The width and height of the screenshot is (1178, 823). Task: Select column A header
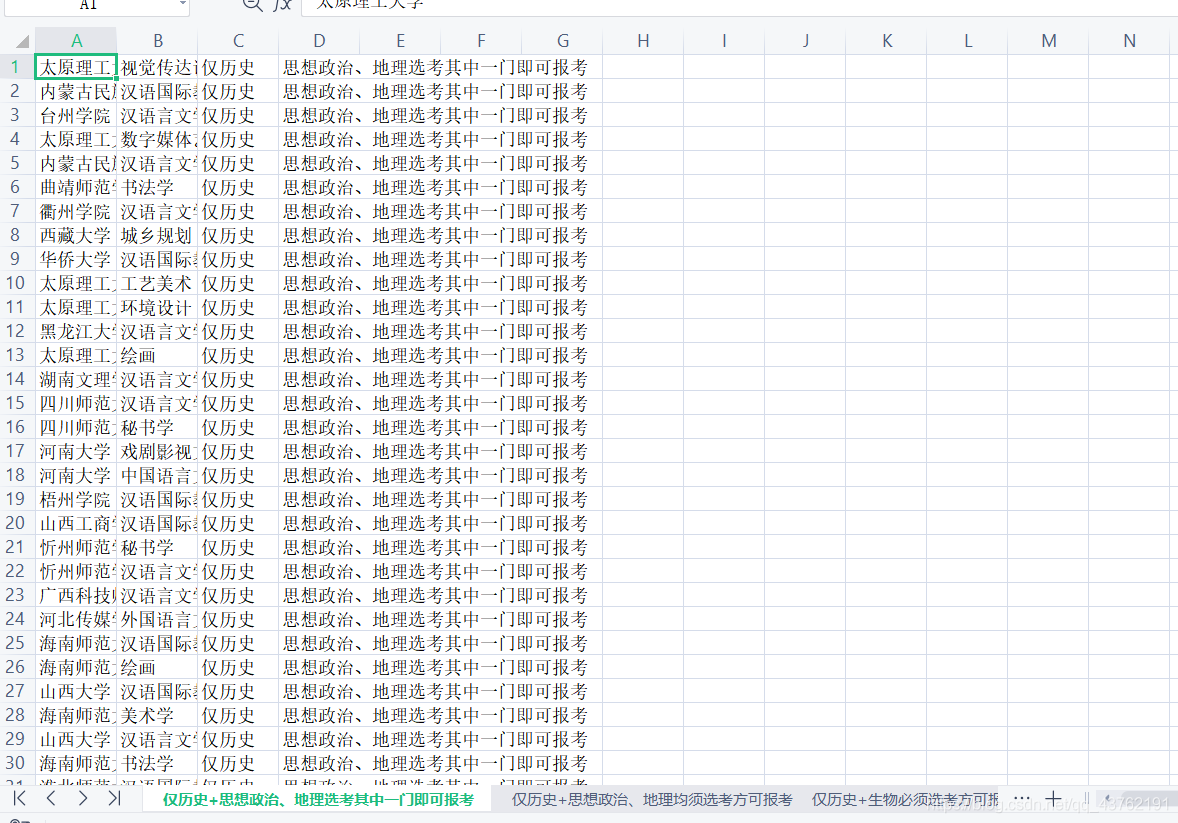coord(76,41)
